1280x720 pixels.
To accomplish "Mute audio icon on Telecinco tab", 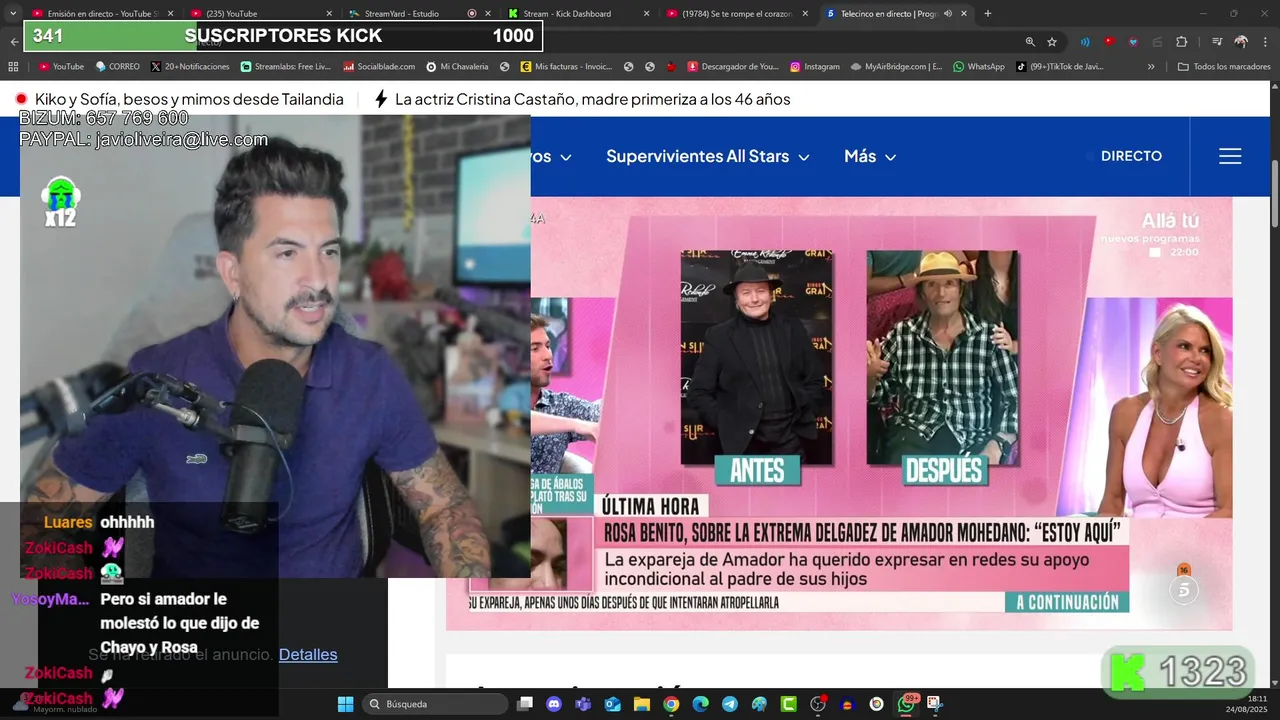I will [x=947, y=13].
